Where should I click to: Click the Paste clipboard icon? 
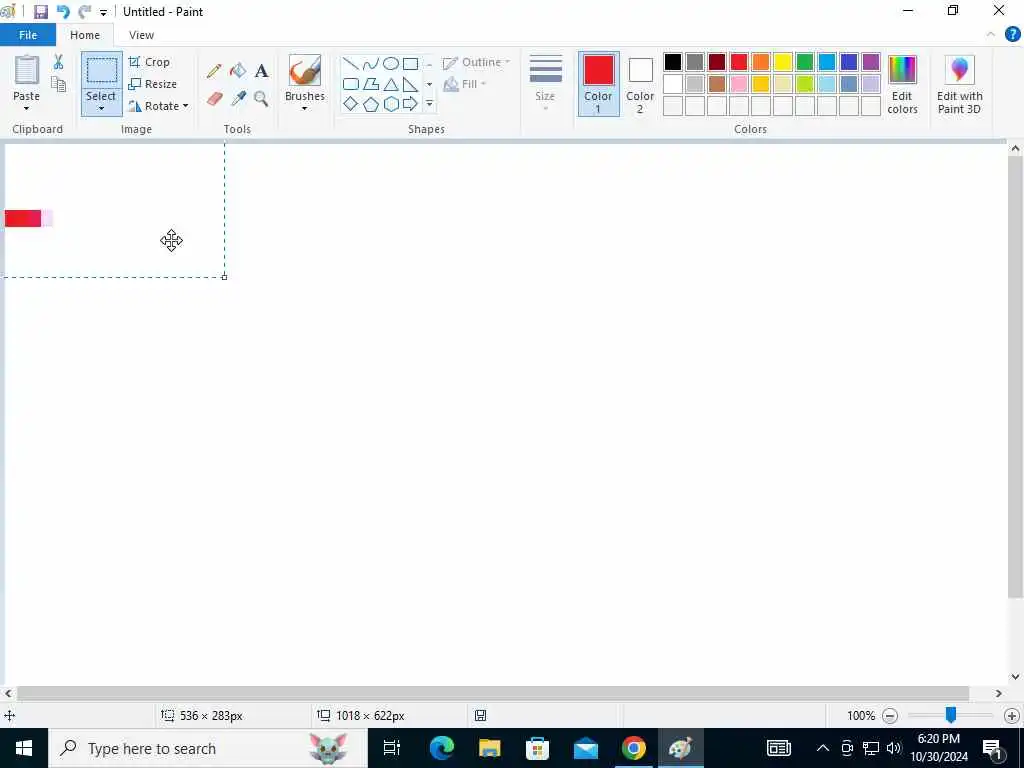point(27,70)
